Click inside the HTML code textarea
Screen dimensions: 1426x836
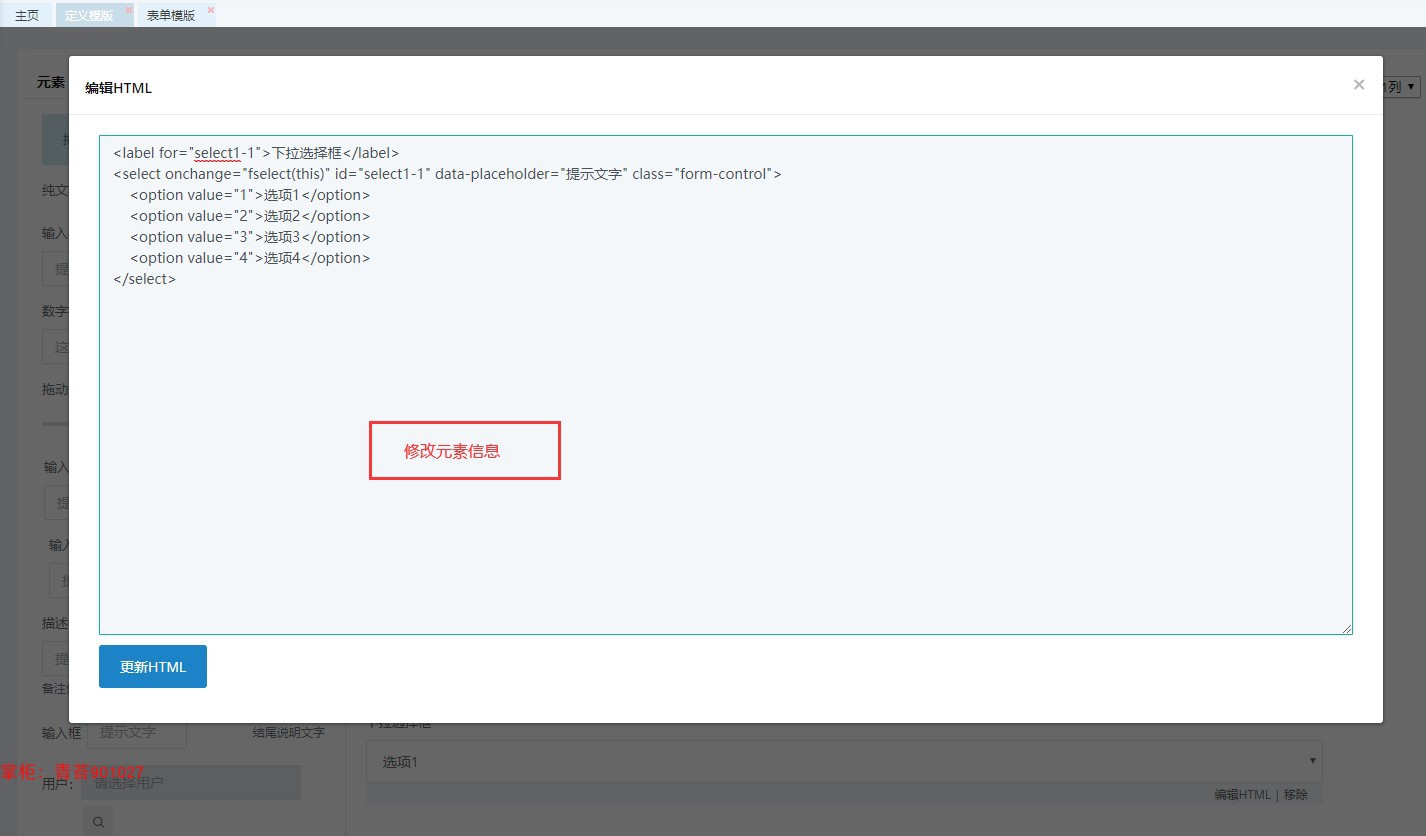pos(726,385)
